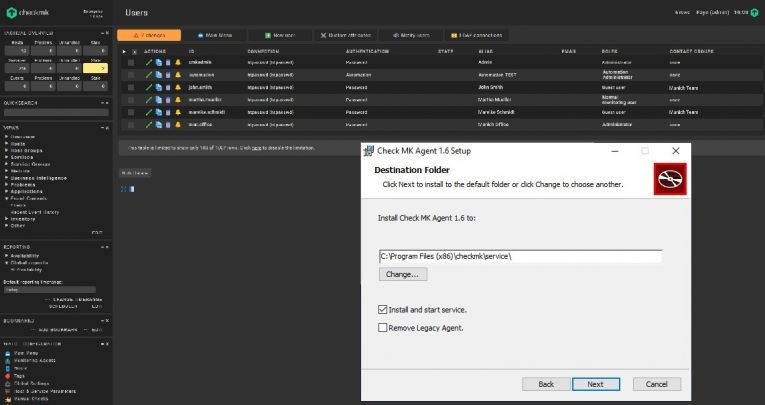This screenshot has height=405, width=765.
Task: Click the install destination folder path field
Action: pyautogui.click(x=520, y=256)
